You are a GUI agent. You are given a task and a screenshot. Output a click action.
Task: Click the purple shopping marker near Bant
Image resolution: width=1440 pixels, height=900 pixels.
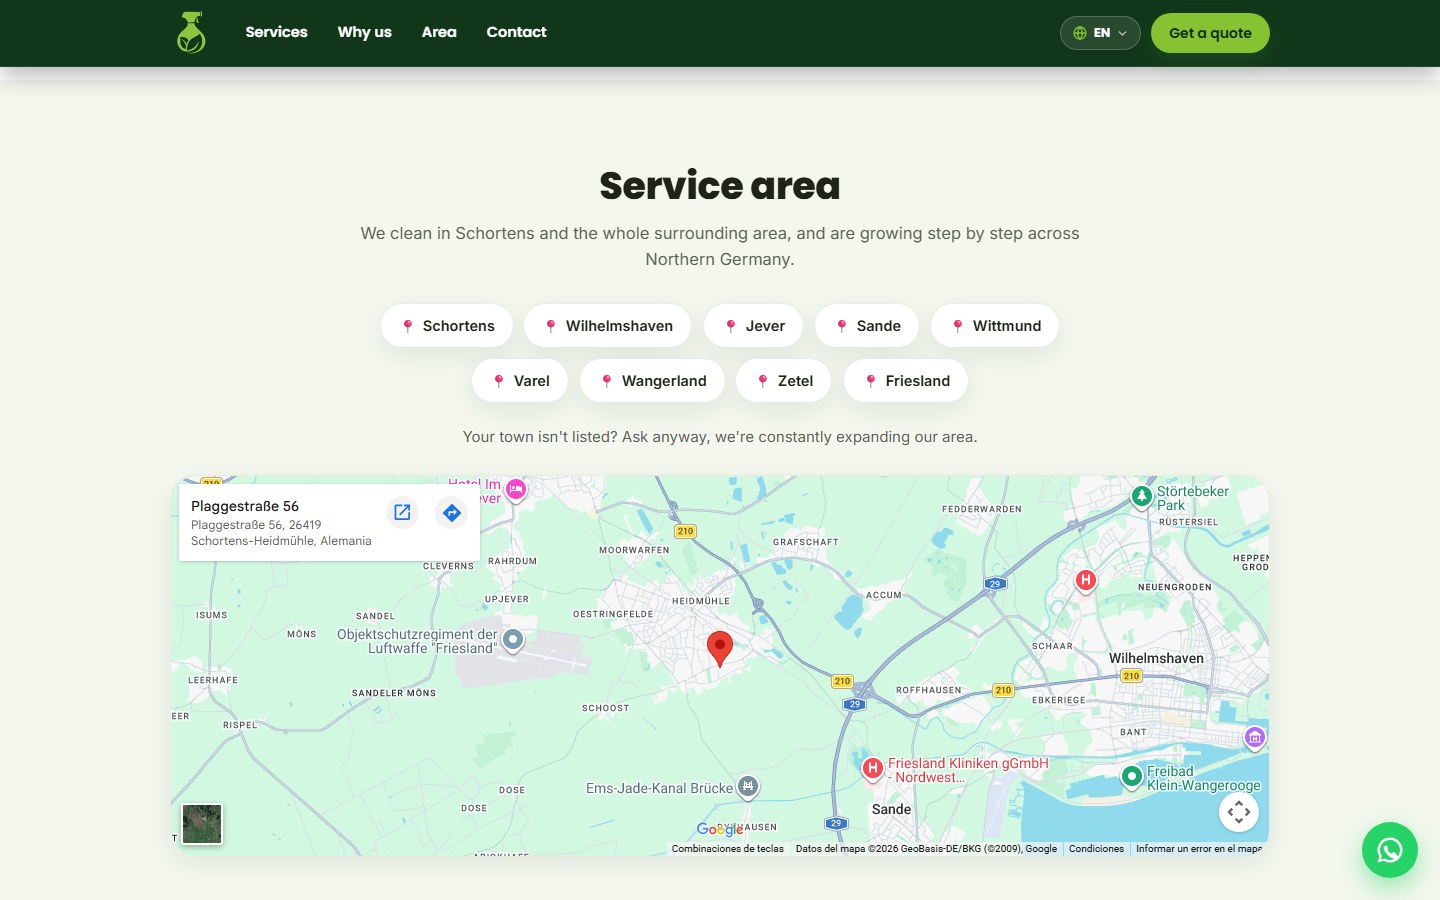pos(1254,738)
